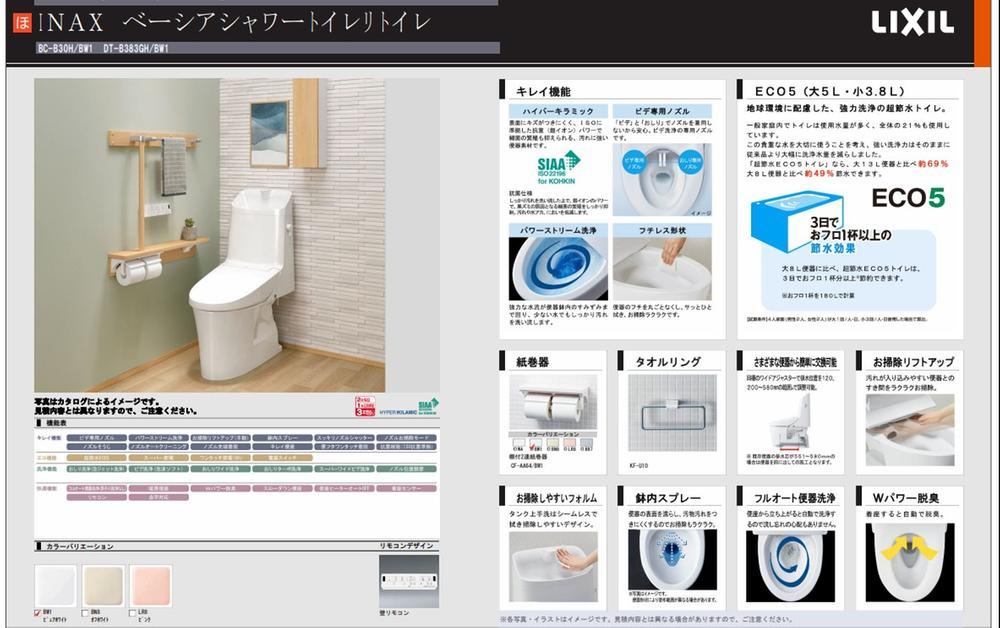Viewport: 1000px width, 628px height.
Task: Click the KF-010 towel ring model text
Action: [x=638, y=465]
